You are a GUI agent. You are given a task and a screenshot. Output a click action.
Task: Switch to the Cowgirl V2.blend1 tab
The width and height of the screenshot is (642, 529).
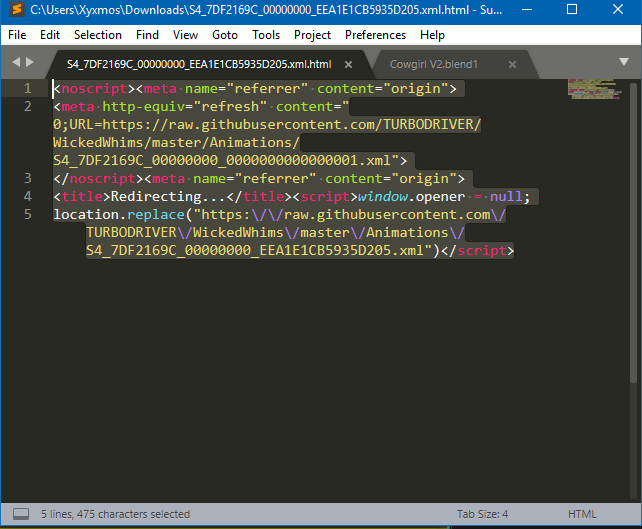tap(434, 64)
